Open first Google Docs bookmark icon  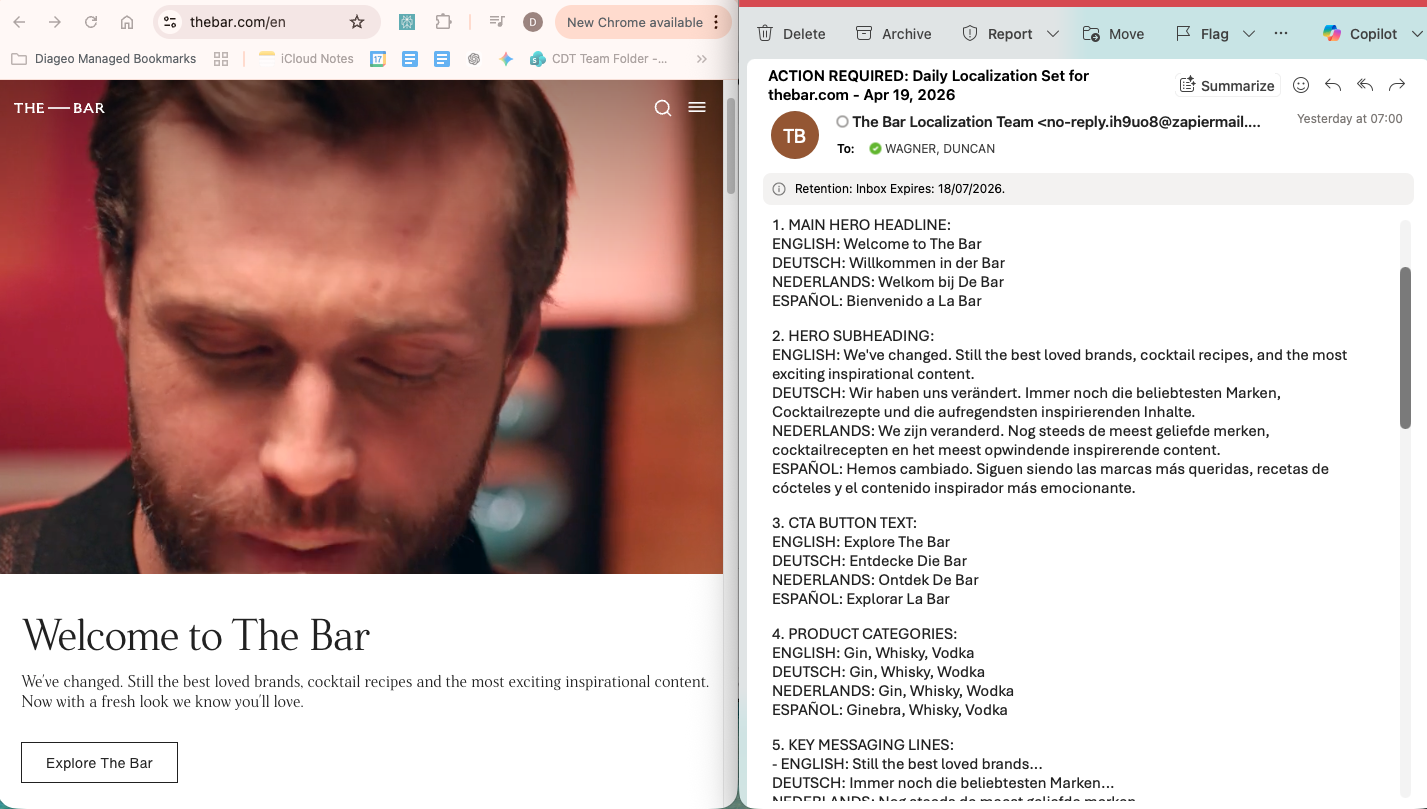[410, 59]
